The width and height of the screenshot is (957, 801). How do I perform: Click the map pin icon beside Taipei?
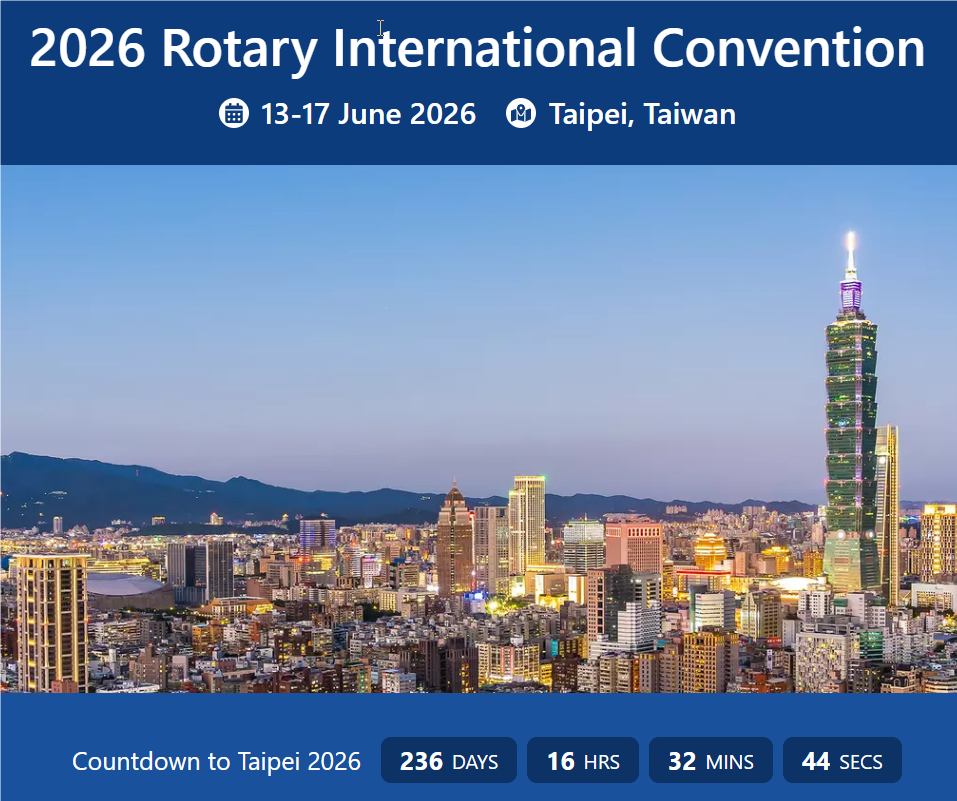(521, 114)
